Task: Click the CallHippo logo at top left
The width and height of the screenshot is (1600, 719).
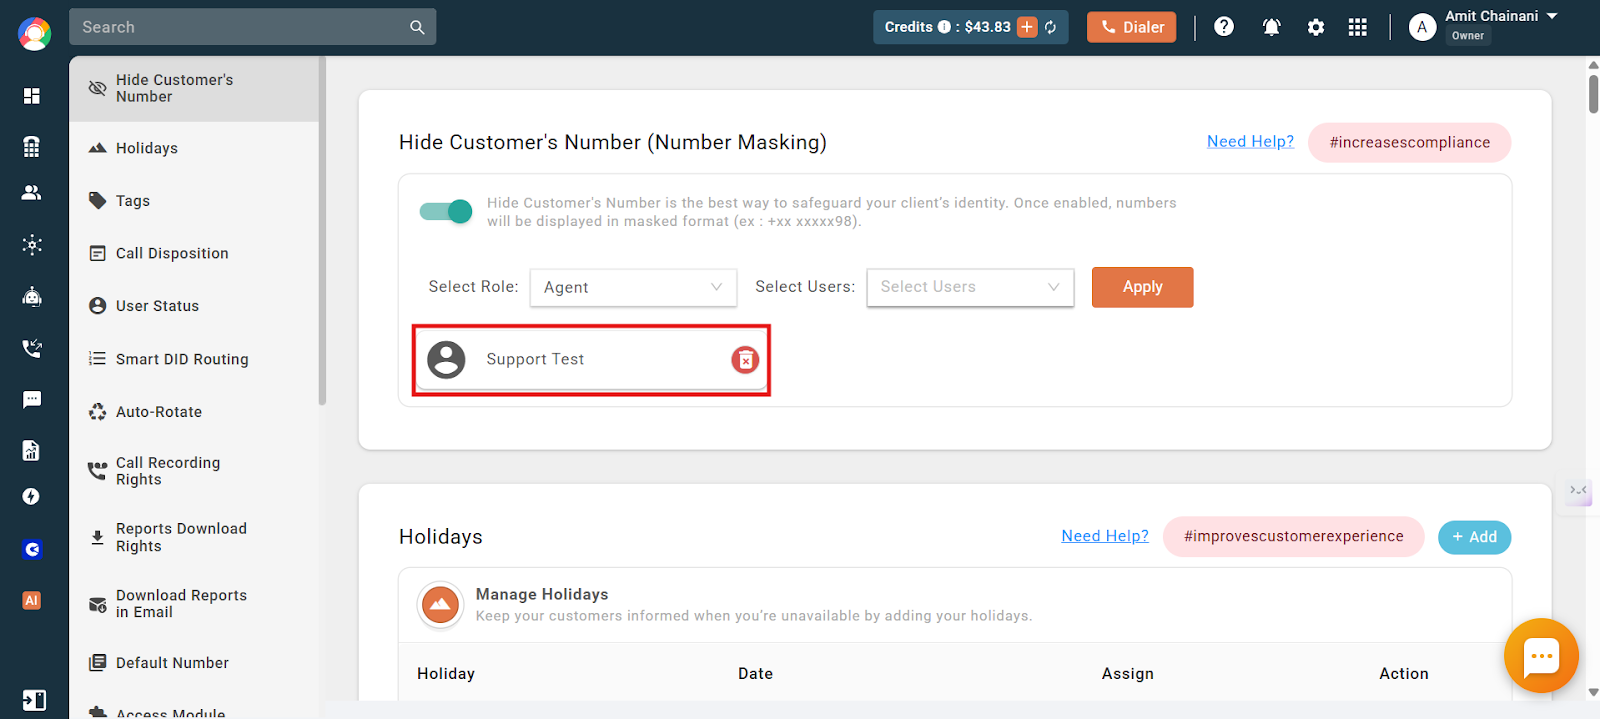Action: pos(34,34)
